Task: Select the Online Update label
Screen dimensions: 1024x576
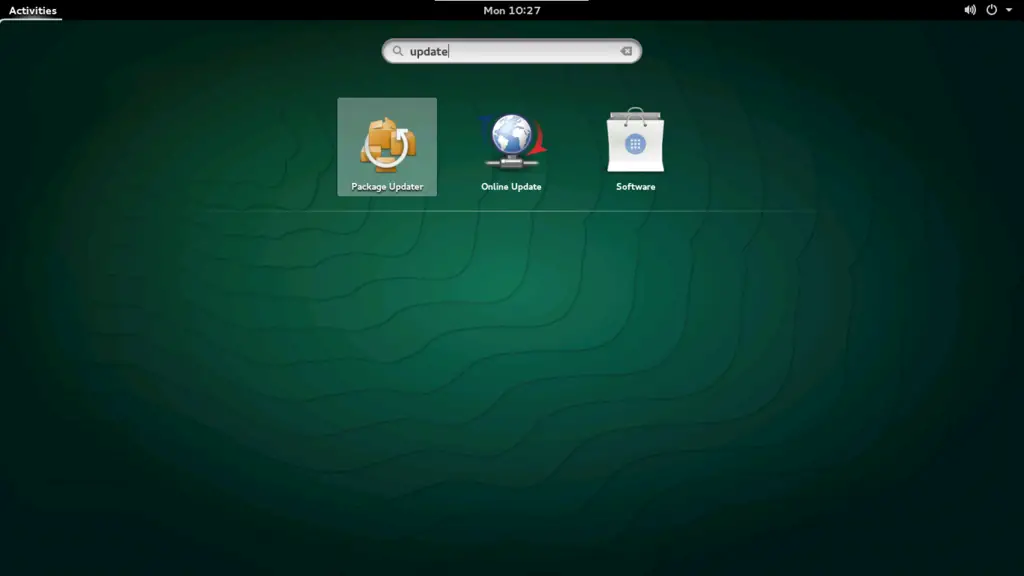Action: point(511,187)
